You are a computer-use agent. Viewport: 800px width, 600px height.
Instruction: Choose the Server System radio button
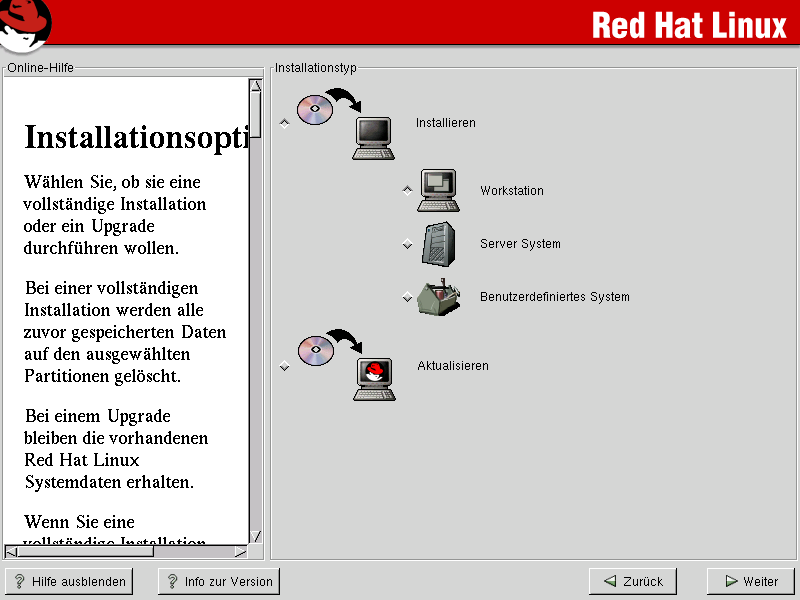tap(407, 244)
